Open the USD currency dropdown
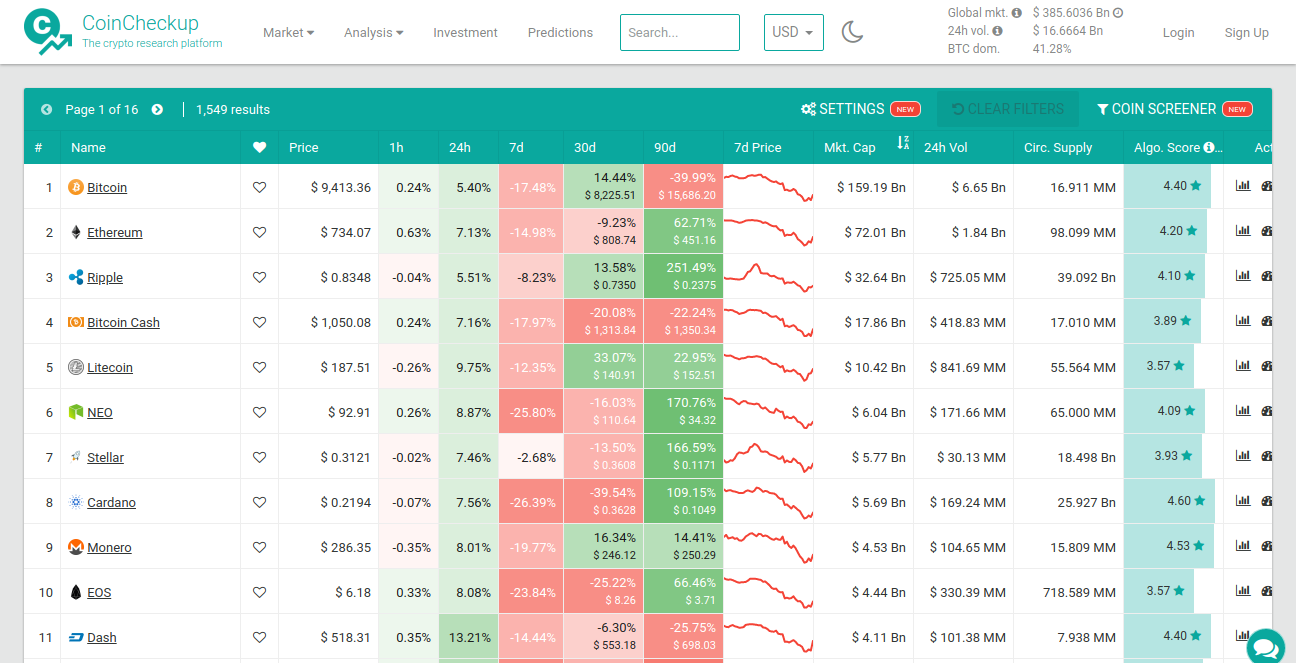Image resolution: width=1296 pixels, height=663 pixels. pos(794,32)
